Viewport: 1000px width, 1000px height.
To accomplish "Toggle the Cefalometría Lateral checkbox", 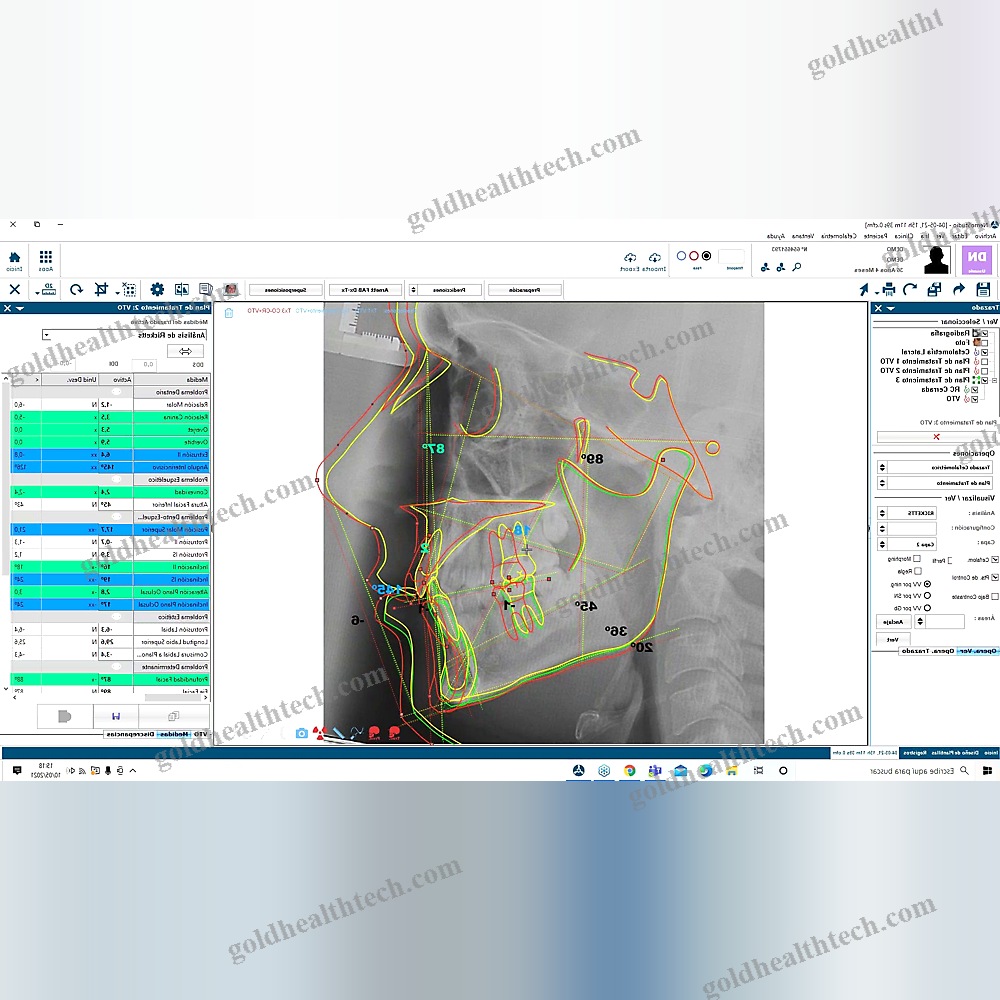I will click(985, 352).
